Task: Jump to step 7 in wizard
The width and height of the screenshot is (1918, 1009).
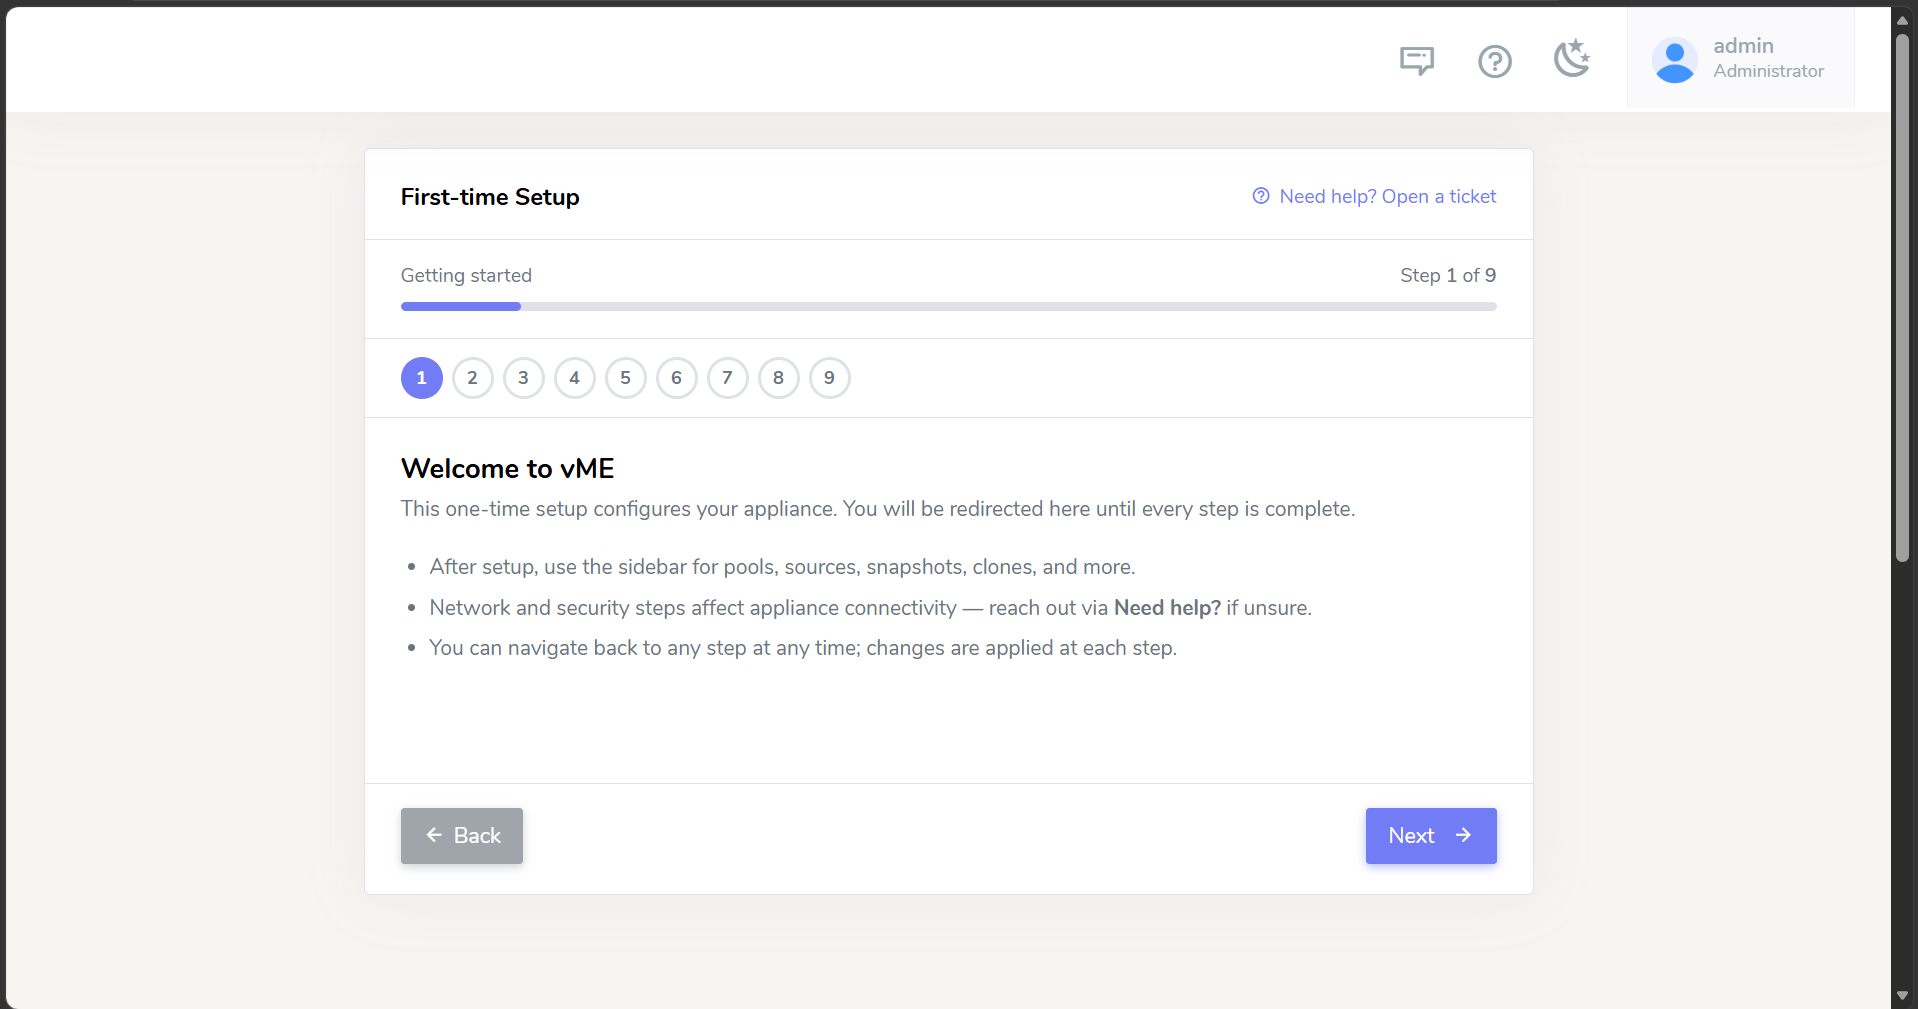Action: point(728,378)
